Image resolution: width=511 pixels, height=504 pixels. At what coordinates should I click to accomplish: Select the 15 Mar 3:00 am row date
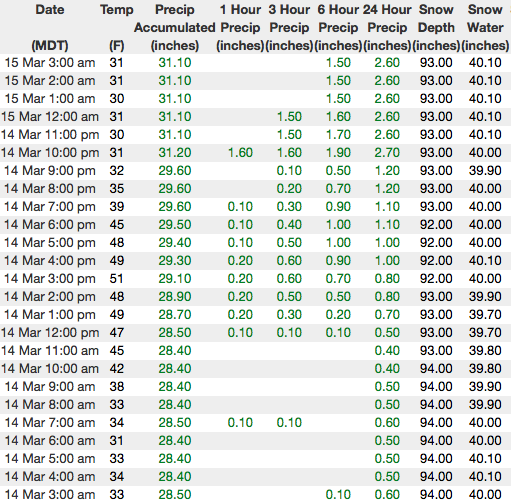50,63
